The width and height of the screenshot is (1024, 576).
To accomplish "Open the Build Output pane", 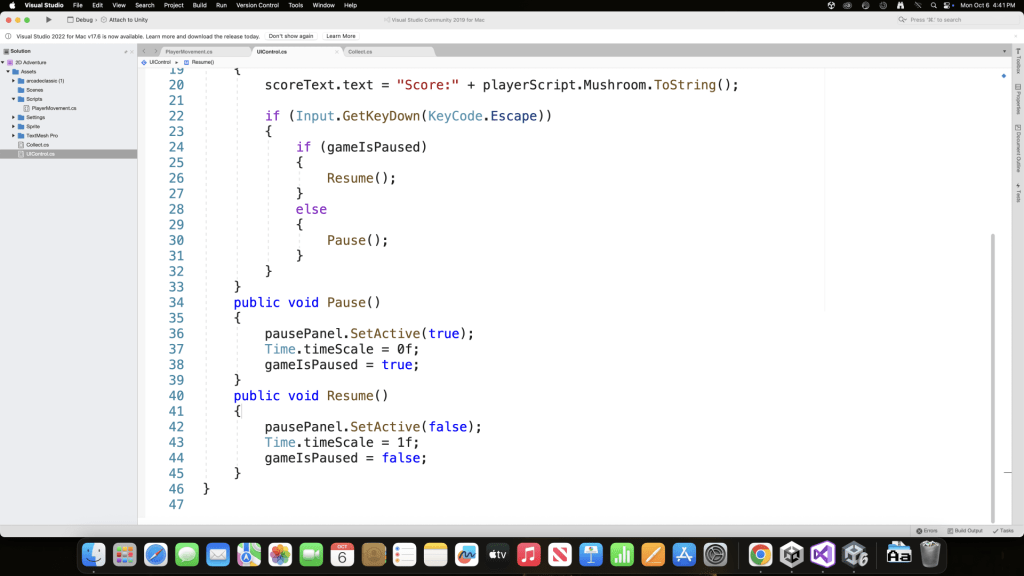I will pyautogui.click(x=964, y=530).
